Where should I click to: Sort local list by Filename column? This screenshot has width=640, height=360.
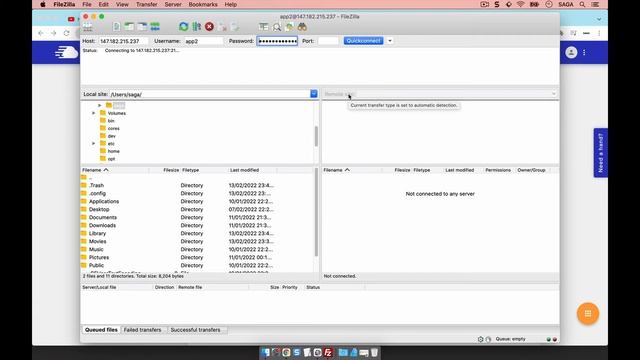[x=115, y=170]
